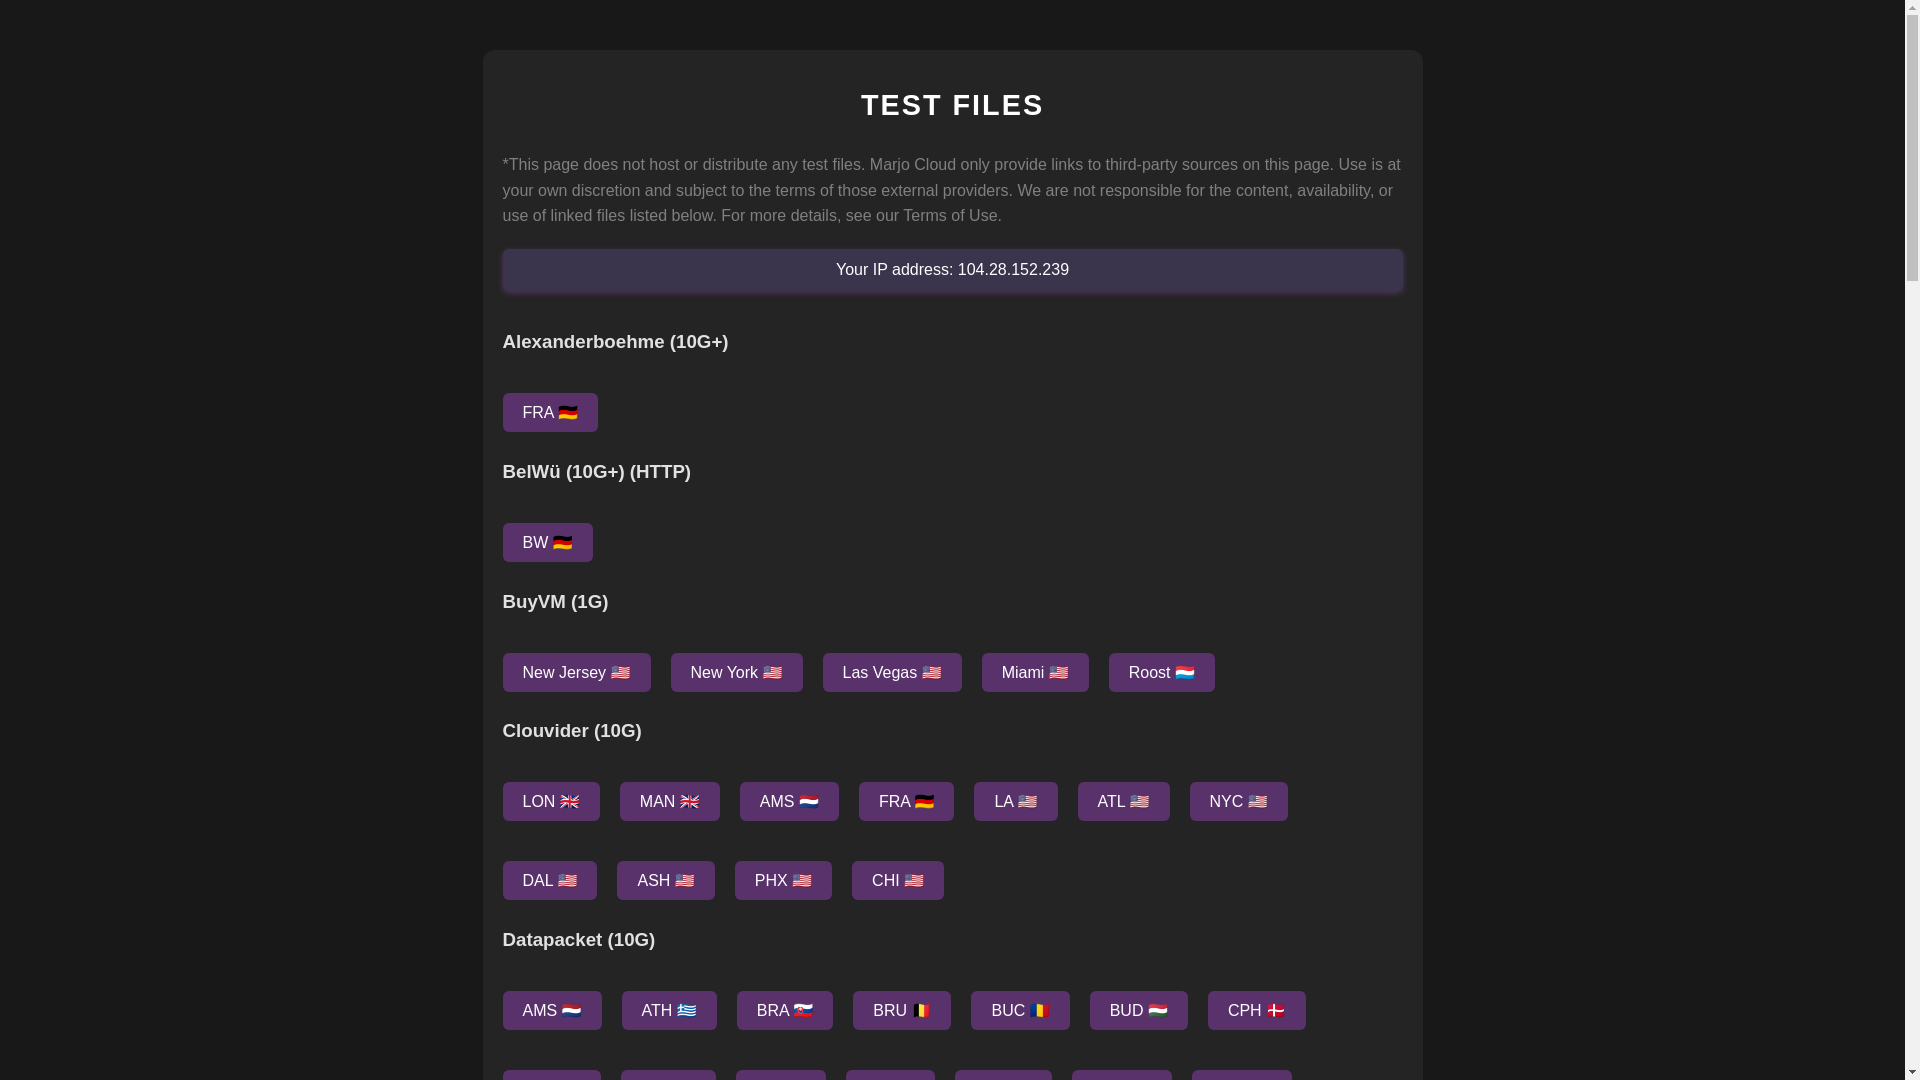Viewport: 1920px width, 1080px height.
Task: Choose Datapacket BRA Slovakia test file
Action: (784, 1010)
